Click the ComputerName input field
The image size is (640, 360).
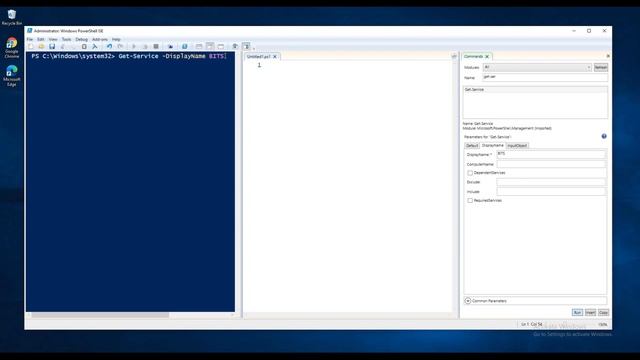[x=551, y=164]
